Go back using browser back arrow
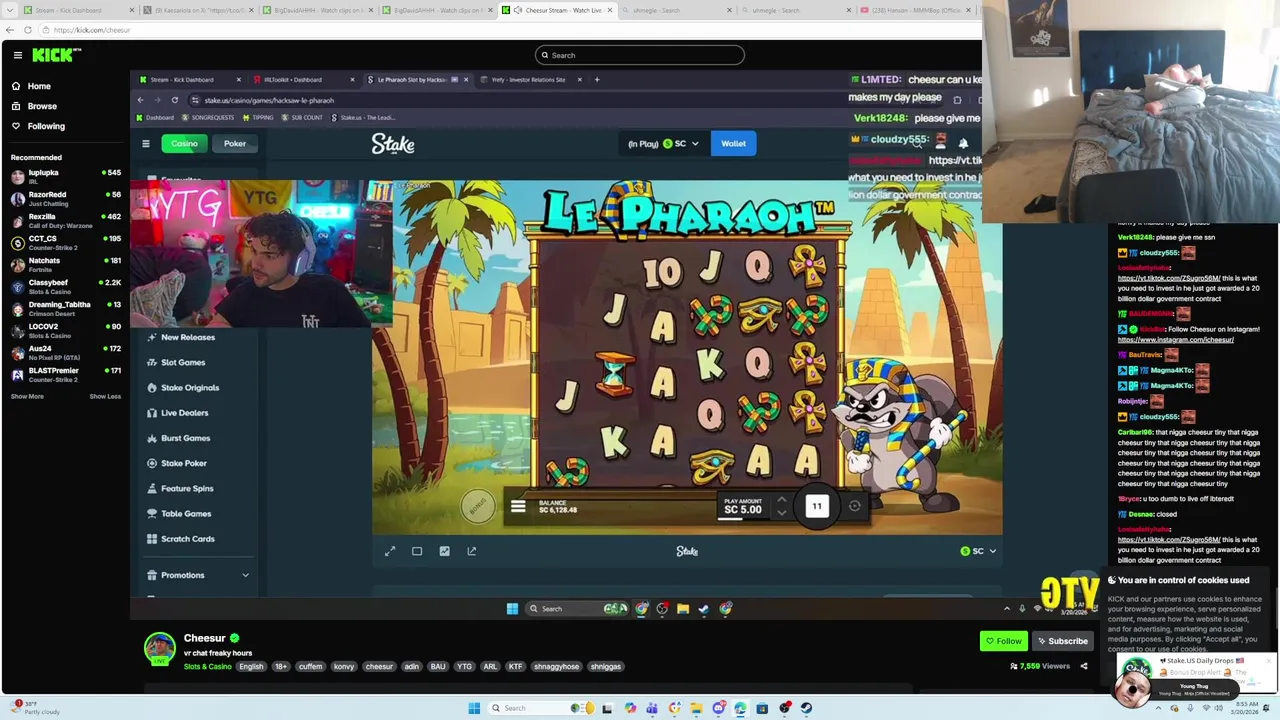 [10, 30]
